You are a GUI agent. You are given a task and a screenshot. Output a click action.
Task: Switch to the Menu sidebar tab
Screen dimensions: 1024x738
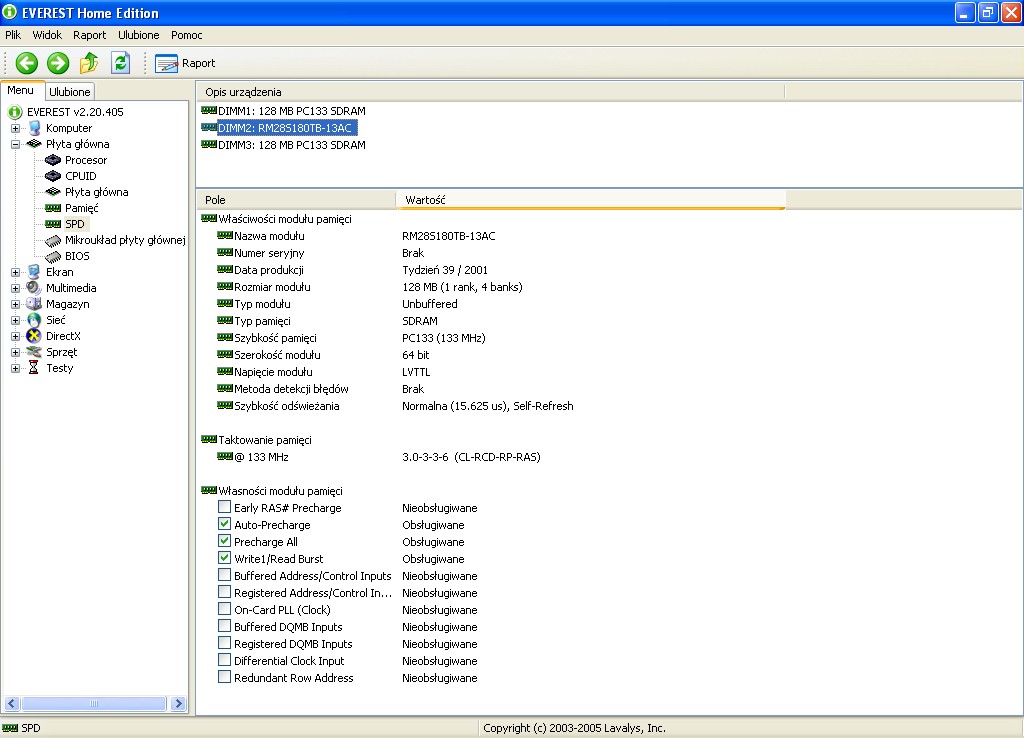click(x=20, y=91)
